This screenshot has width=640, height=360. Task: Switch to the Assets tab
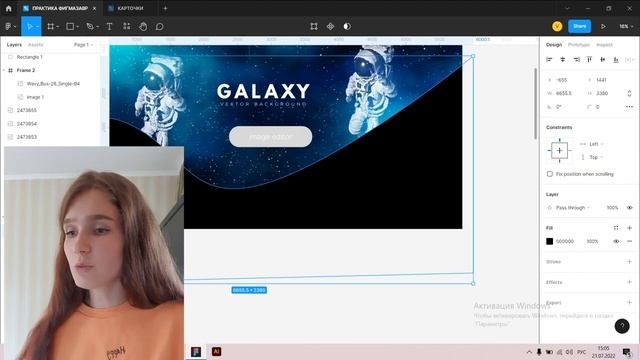coord(36,44)
